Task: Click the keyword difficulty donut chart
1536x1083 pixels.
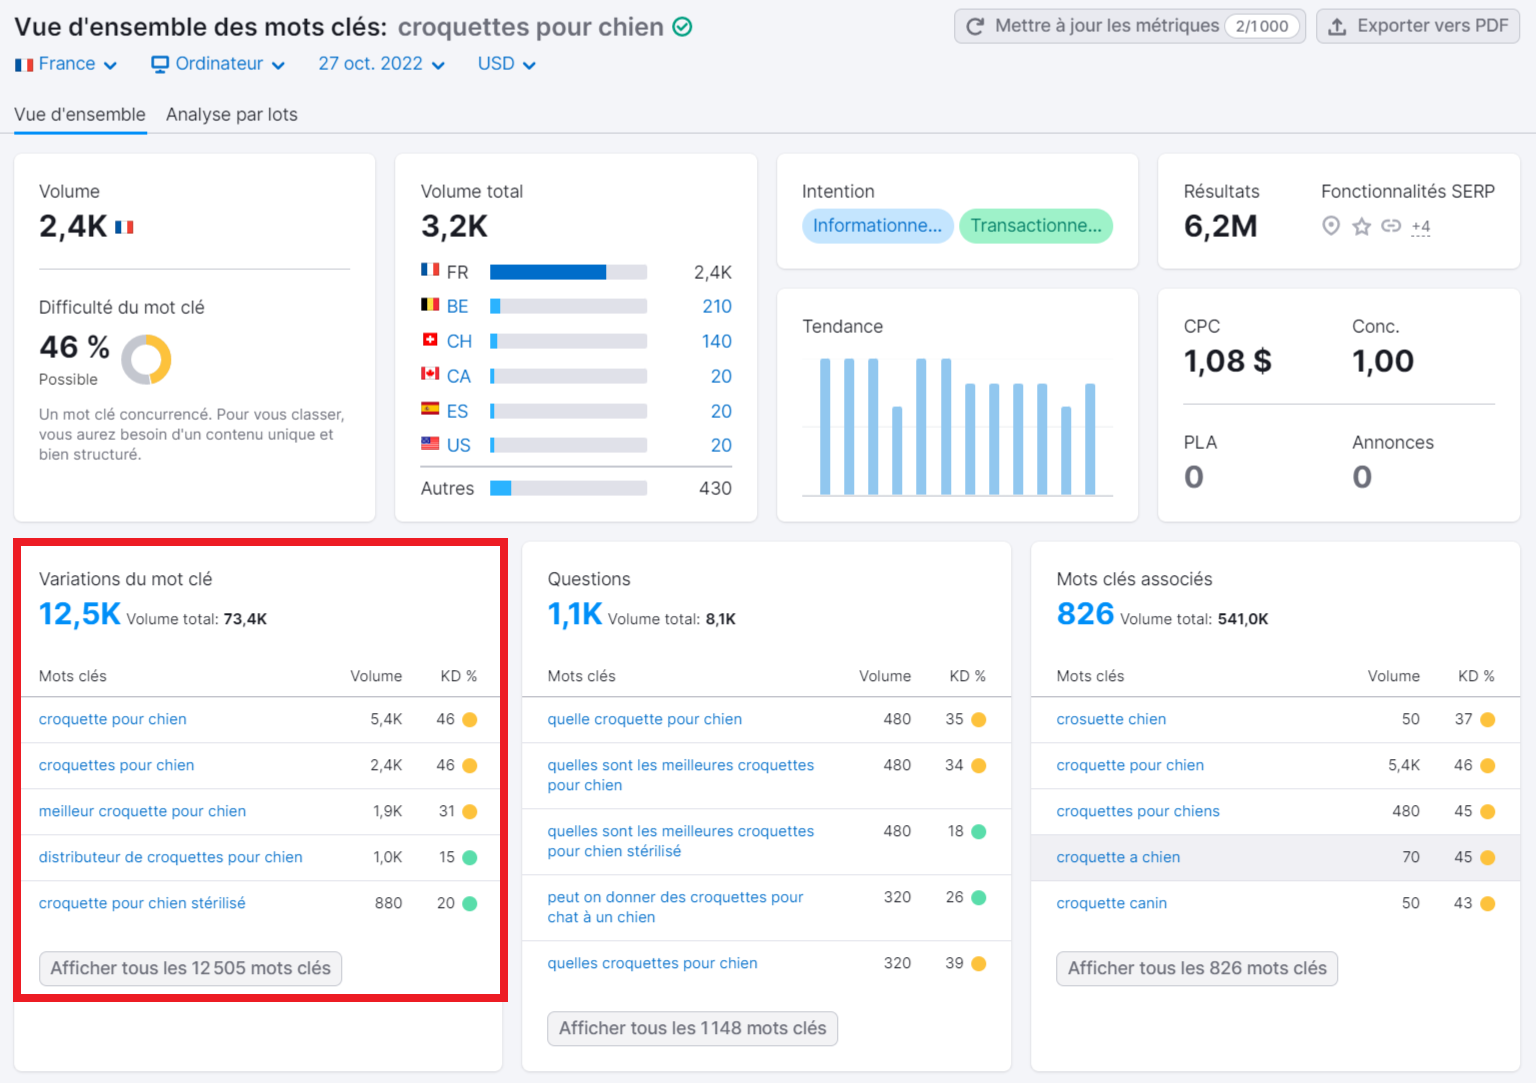Action: click(146, 360)
